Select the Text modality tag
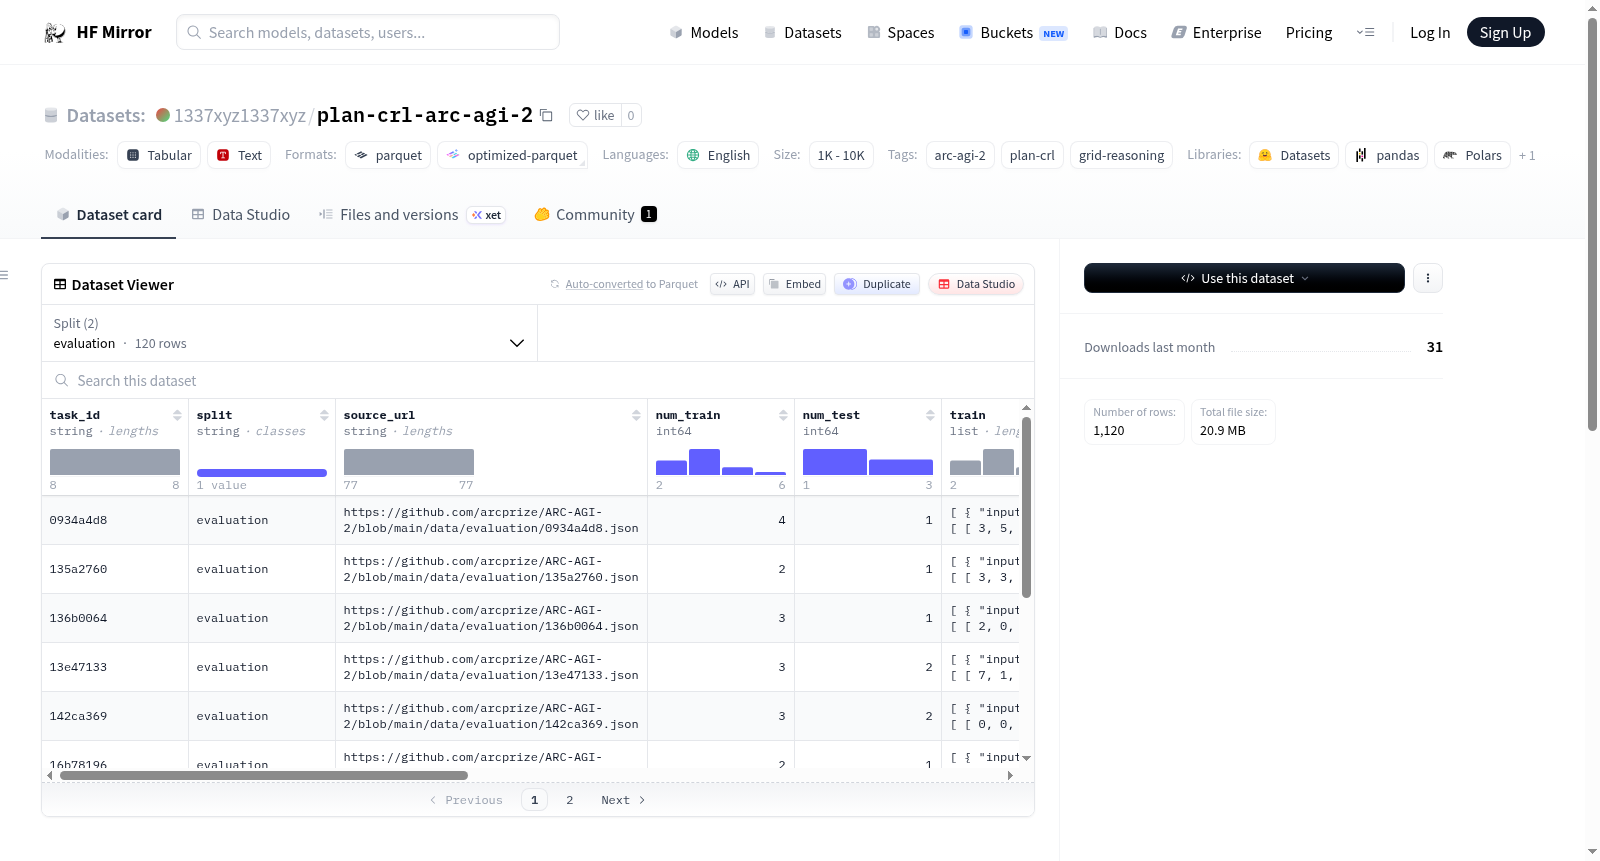 (x=239, y=155)
